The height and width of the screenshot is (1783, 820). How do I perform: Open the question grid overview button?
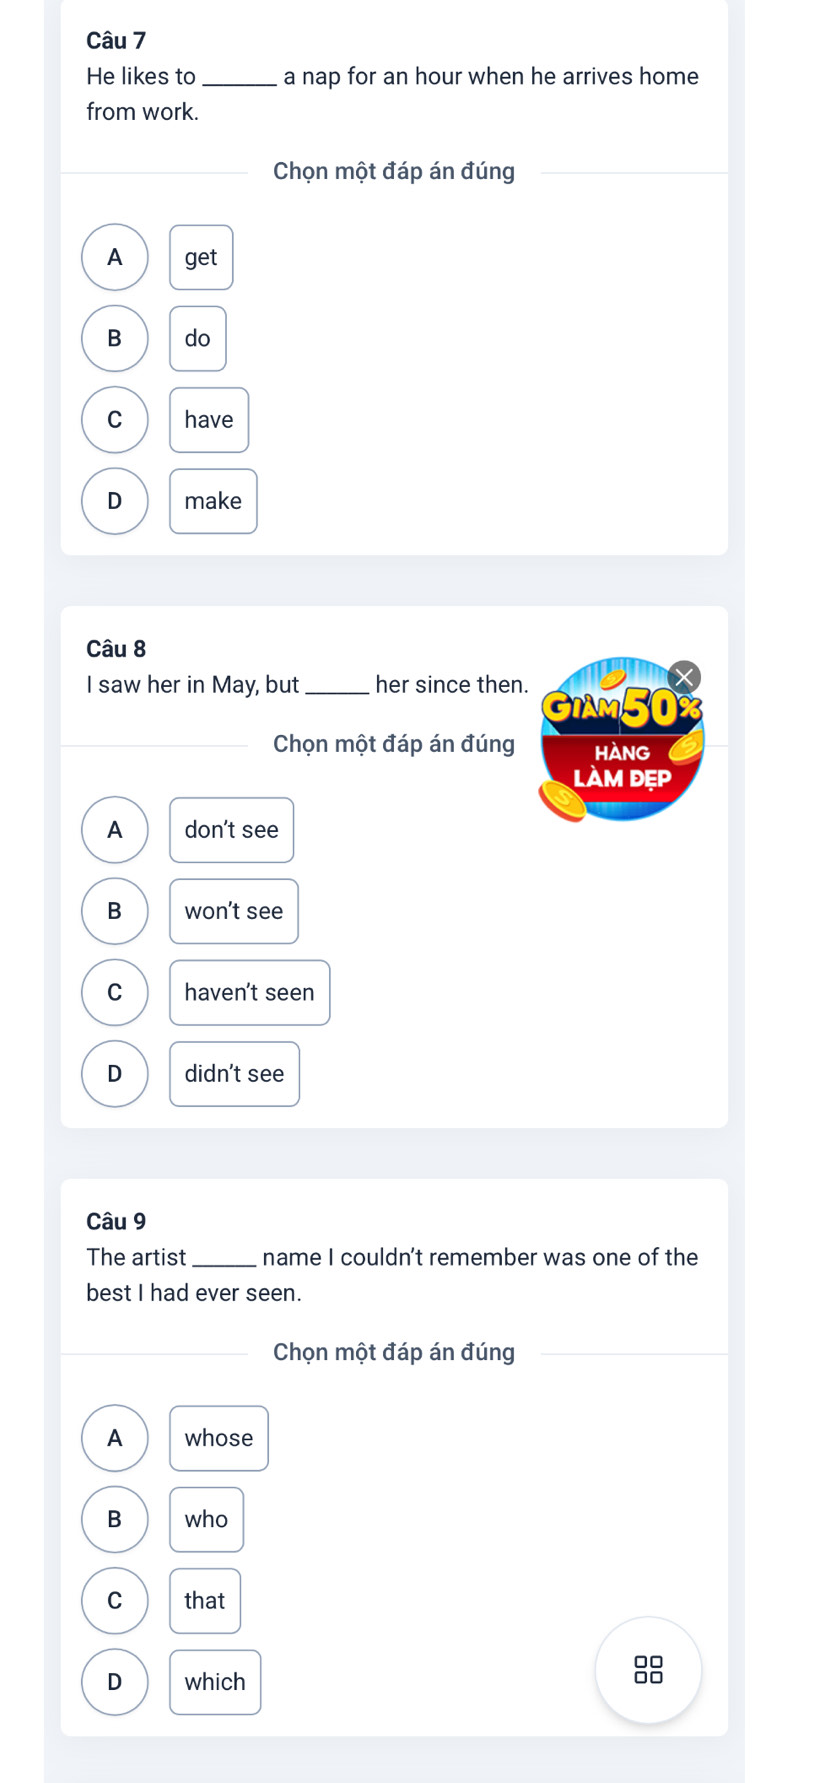click(648, 1669)
